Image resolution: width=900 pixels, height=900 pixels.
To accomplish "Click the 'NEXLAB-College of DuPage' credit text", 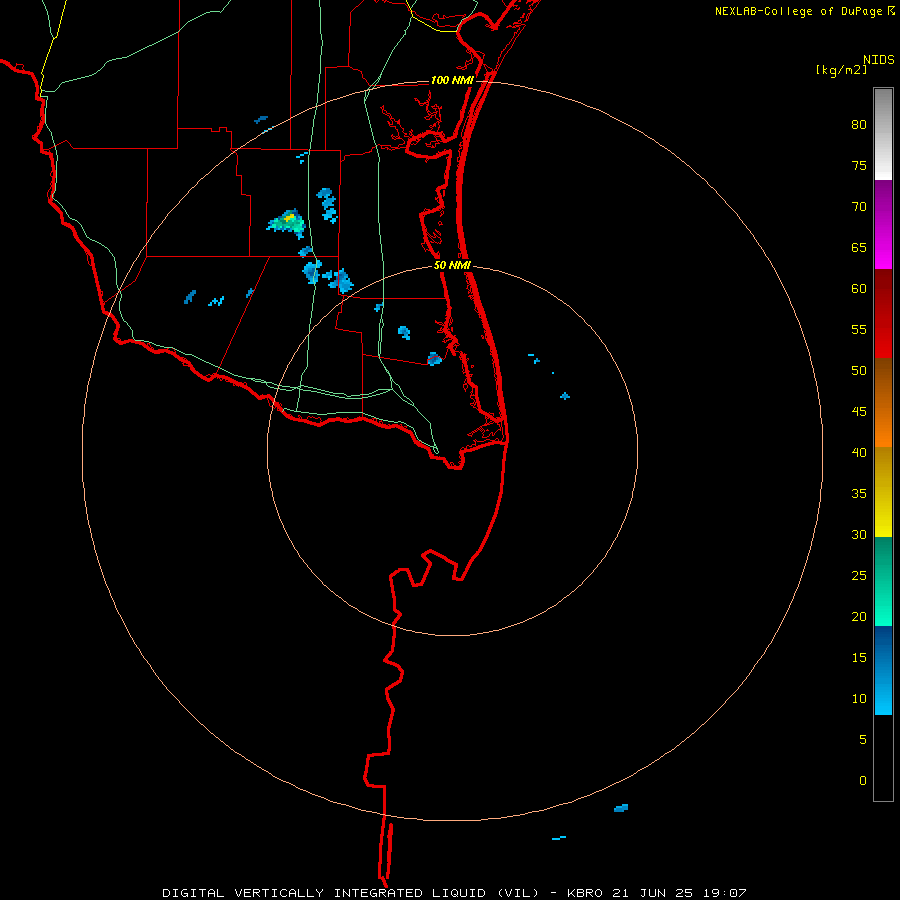I will [798, 11].
